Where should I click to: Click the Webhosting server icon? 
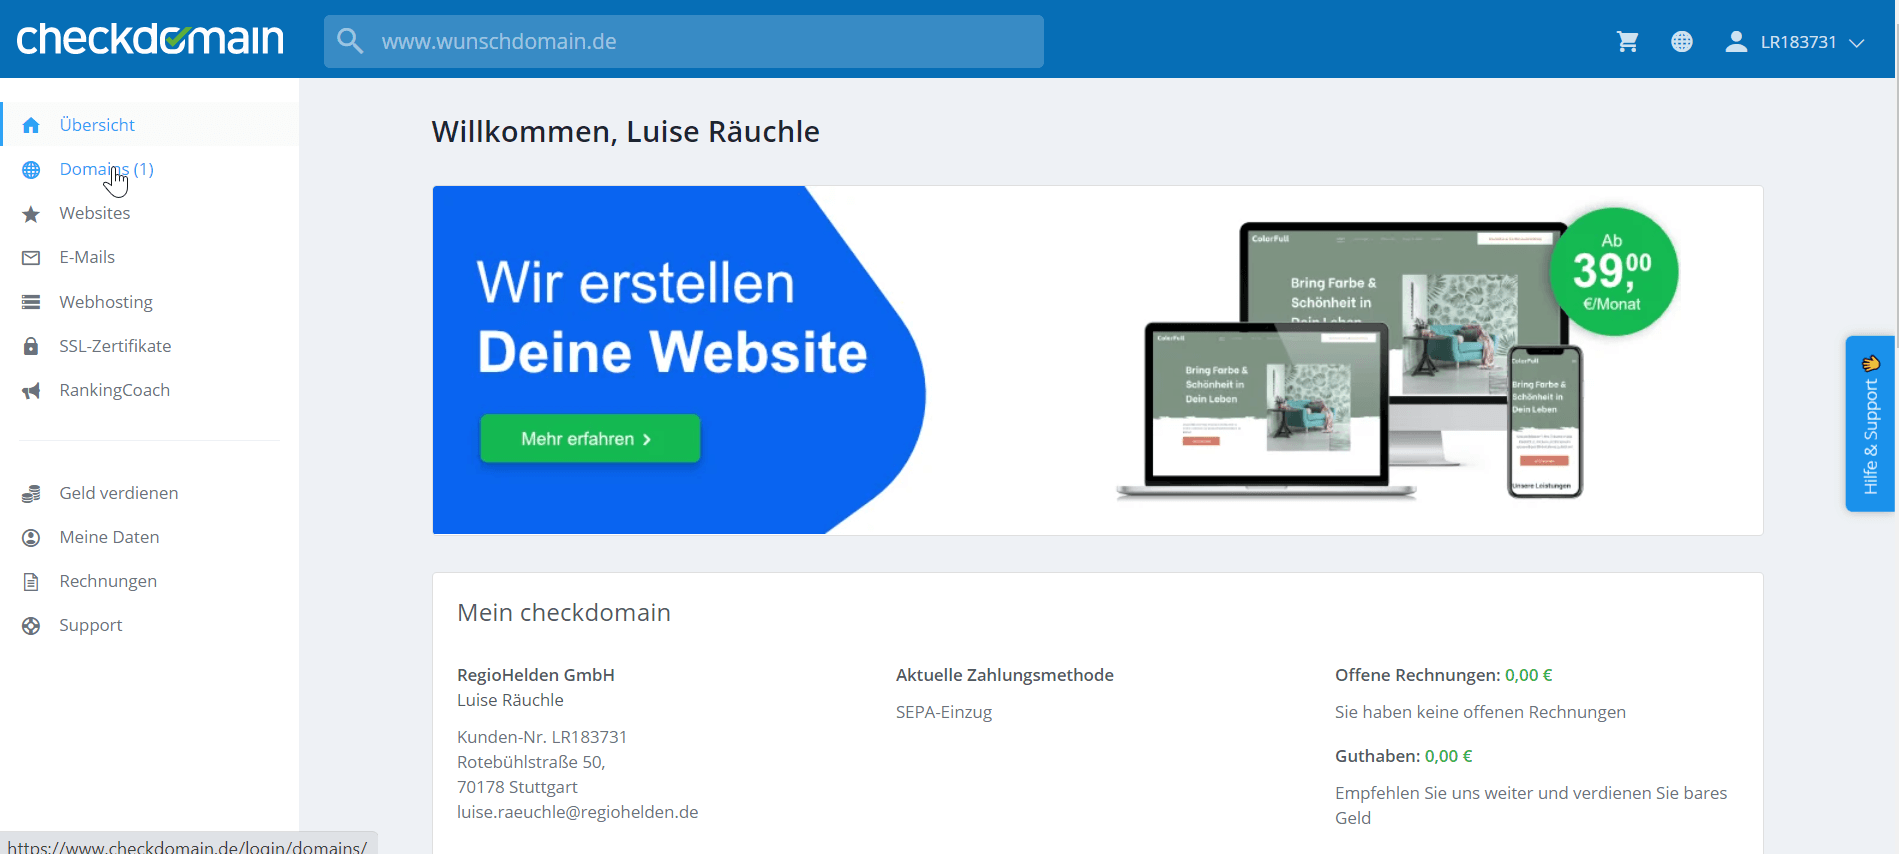(x=31, y=302)
